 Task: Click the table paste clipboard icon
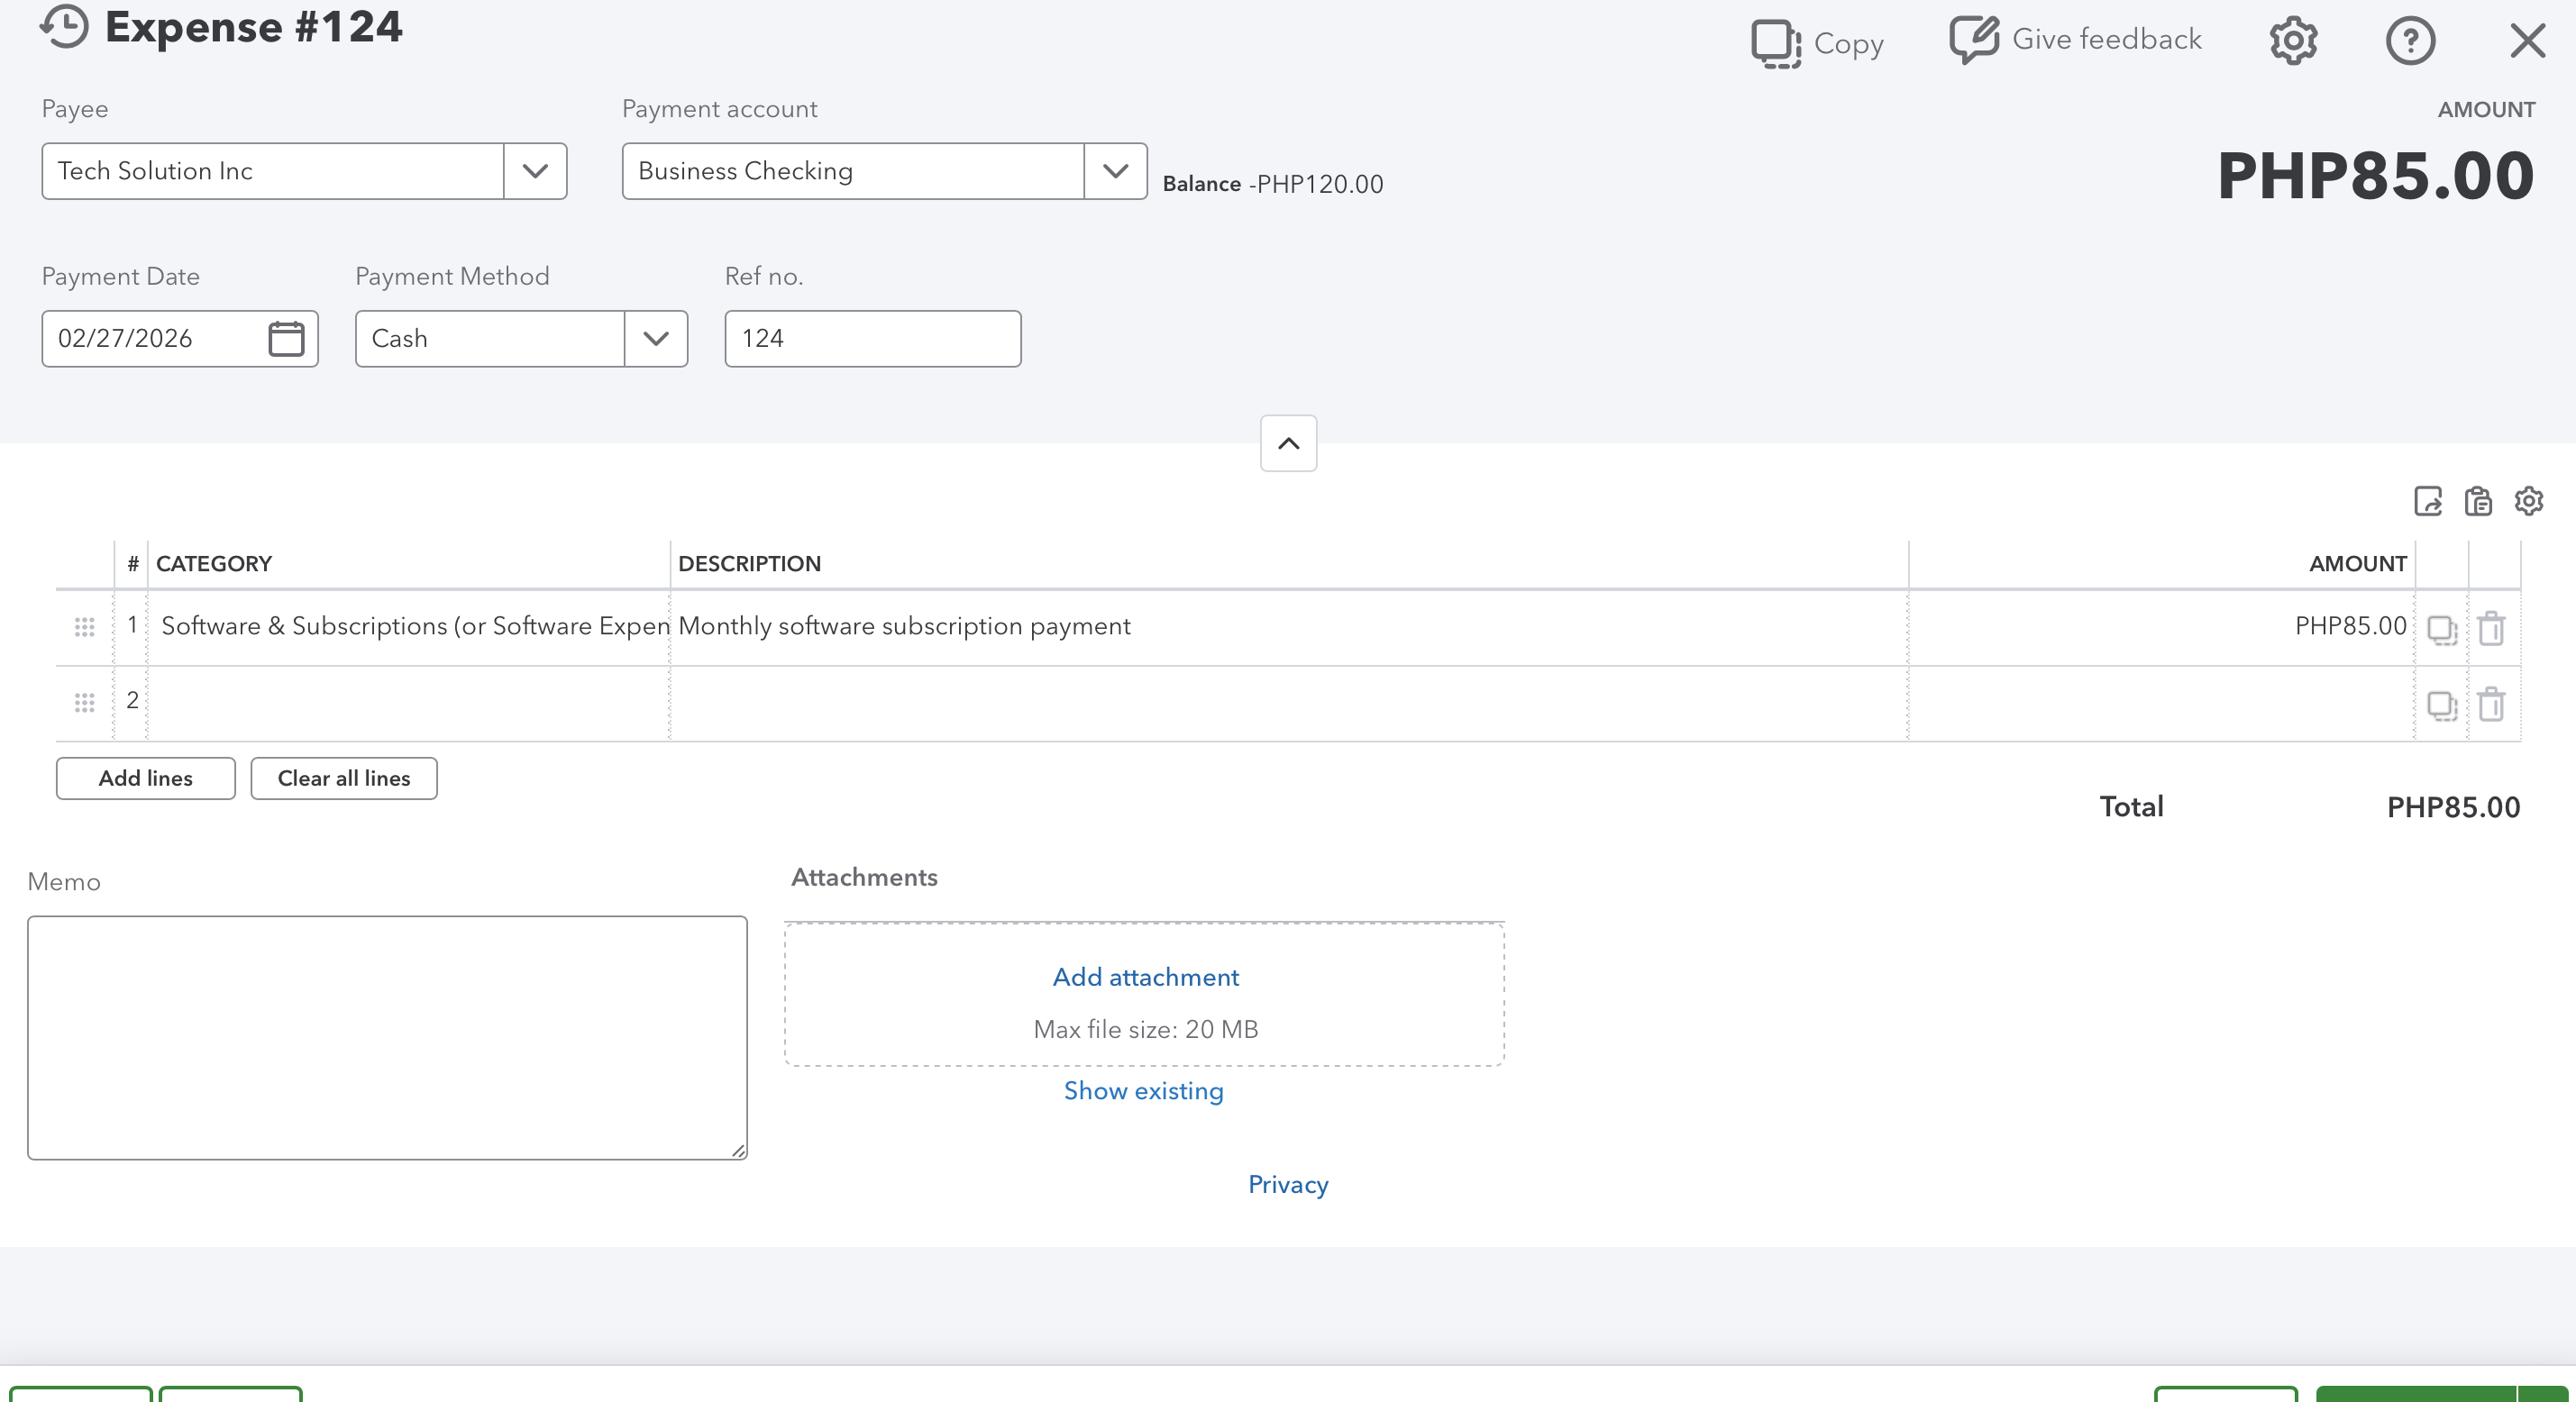pyautogui.click(x=2478, y=501)
